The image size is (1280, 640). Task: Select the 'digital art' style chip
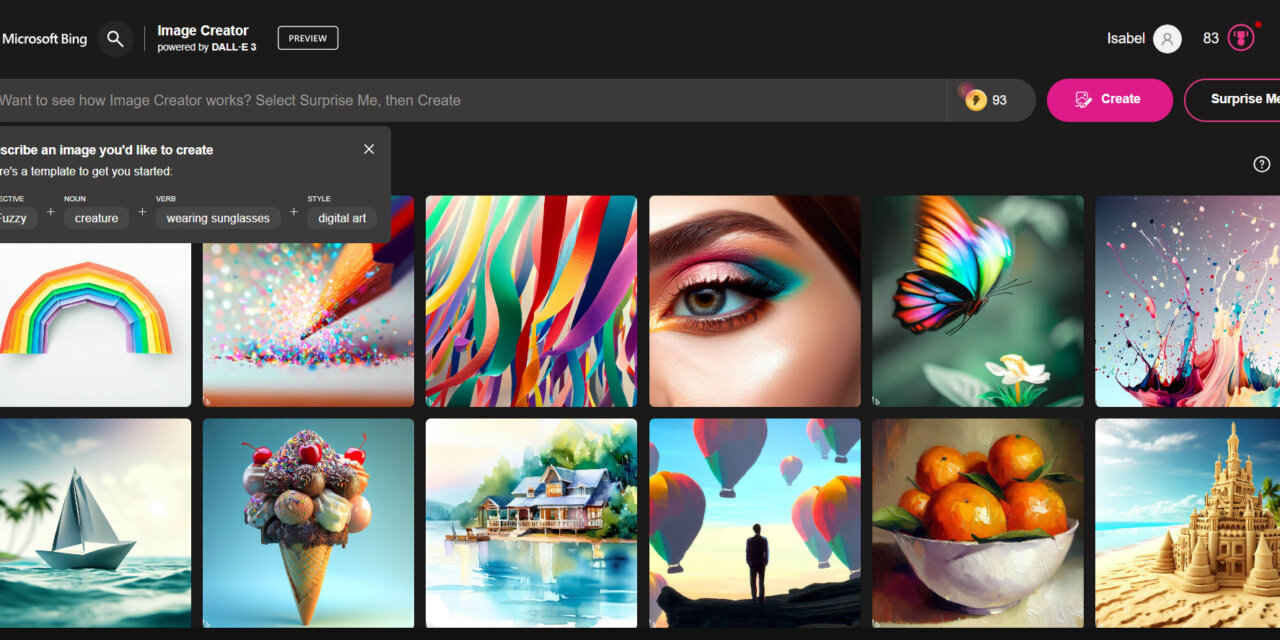pyautogui.click(x=342, y=218)
